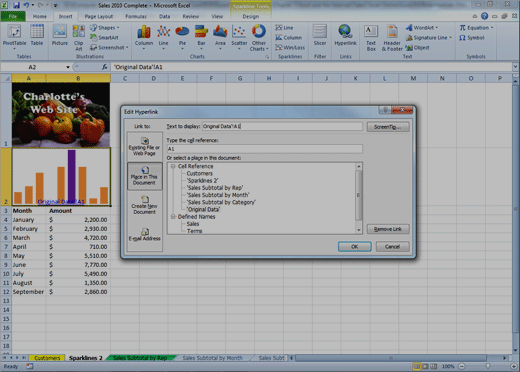
Task: Open the Customers worksheet tab
Action: click(x=47, y=358)
